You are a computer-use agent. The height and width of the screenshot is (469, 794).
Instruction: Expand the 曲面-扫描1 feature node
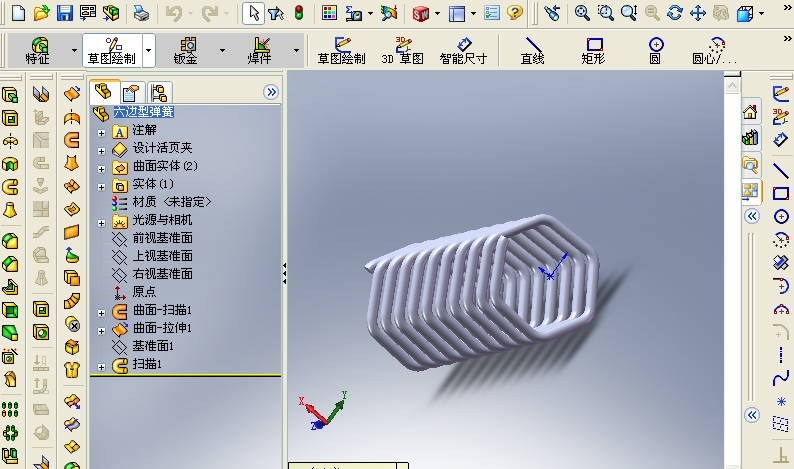101,313
